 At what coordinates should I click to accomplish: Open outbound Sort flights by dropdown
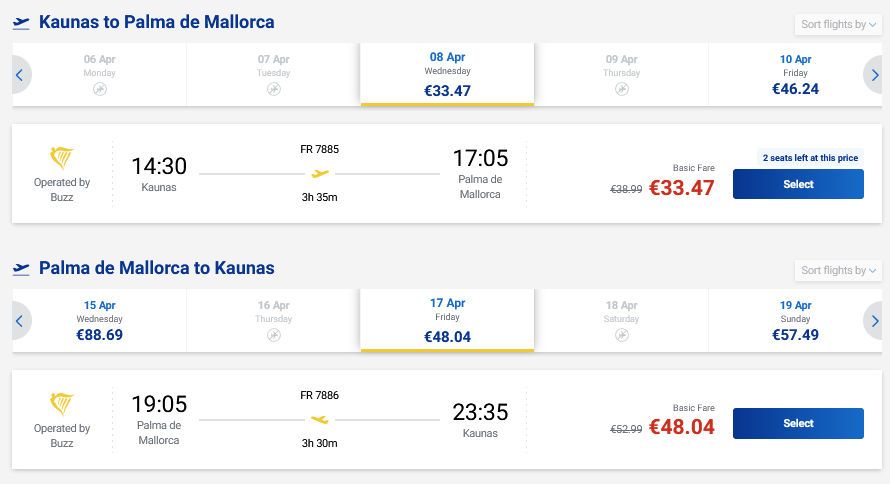pyautogui.click(x=838, y=24)
